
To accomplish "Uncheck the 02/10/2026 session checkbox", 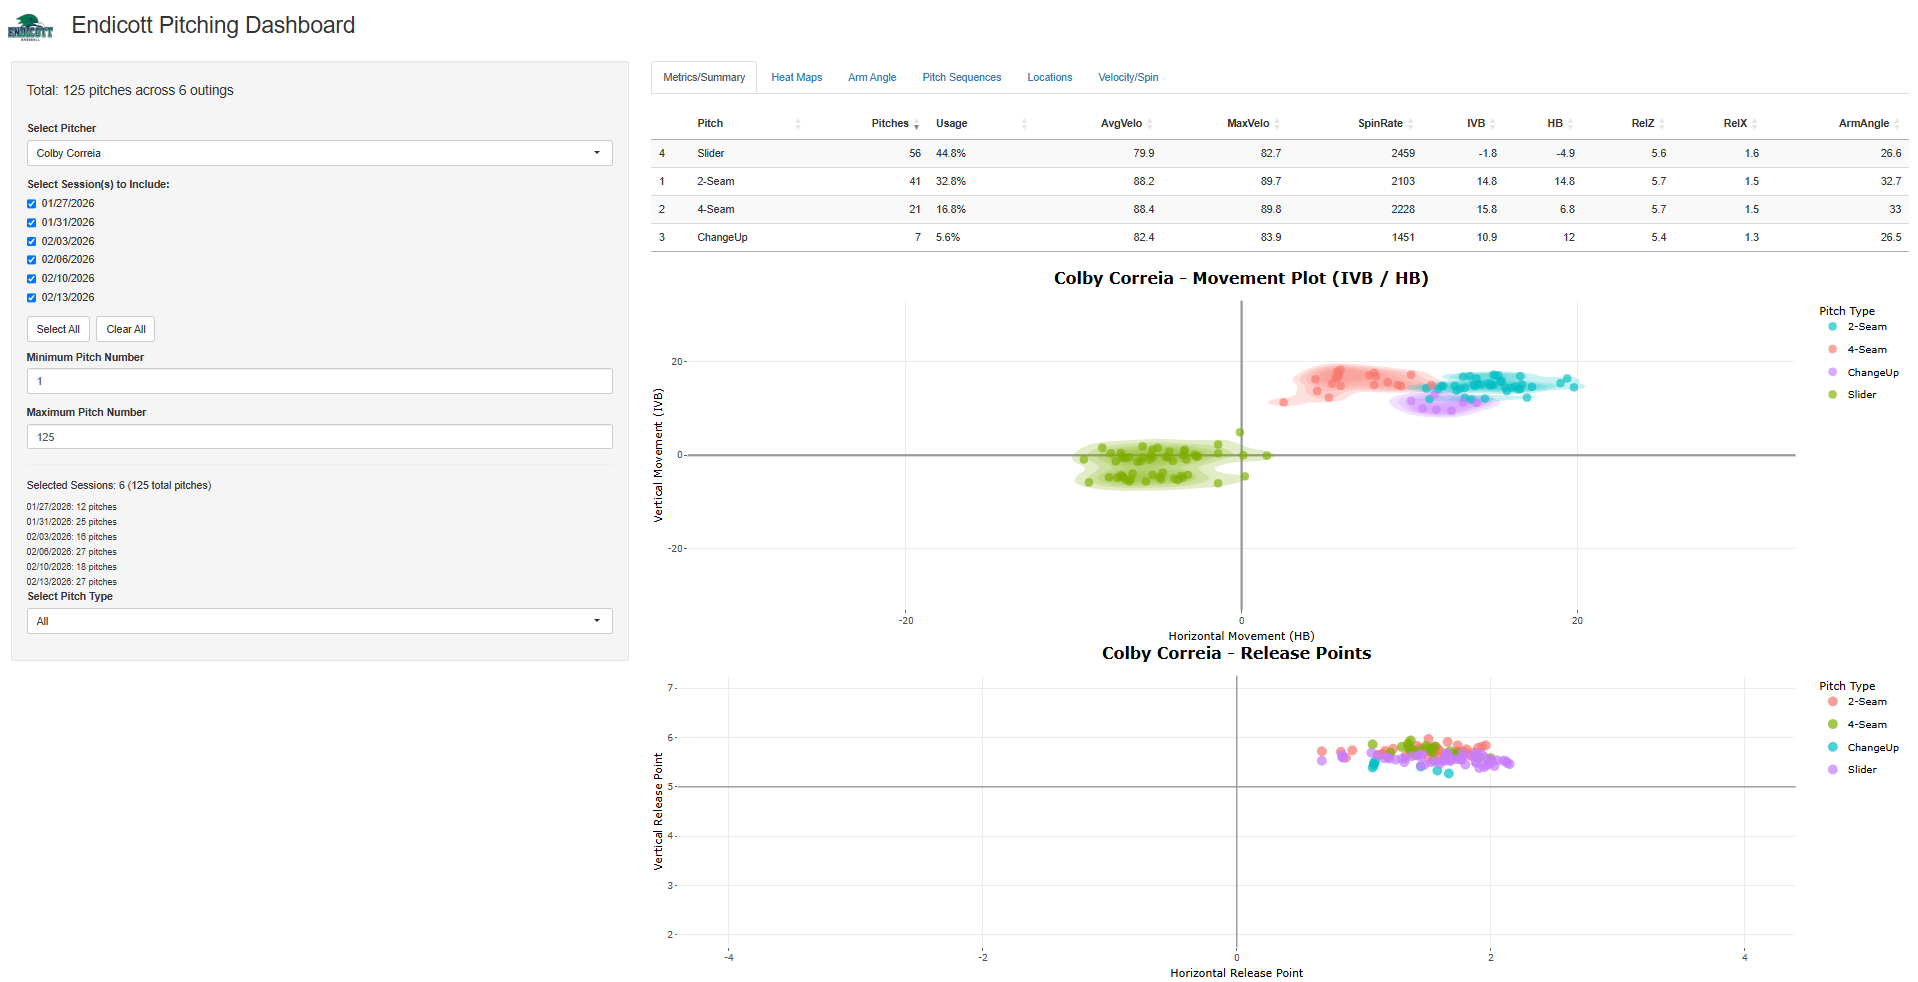I will pyautogui.click(x=31, y=279).
